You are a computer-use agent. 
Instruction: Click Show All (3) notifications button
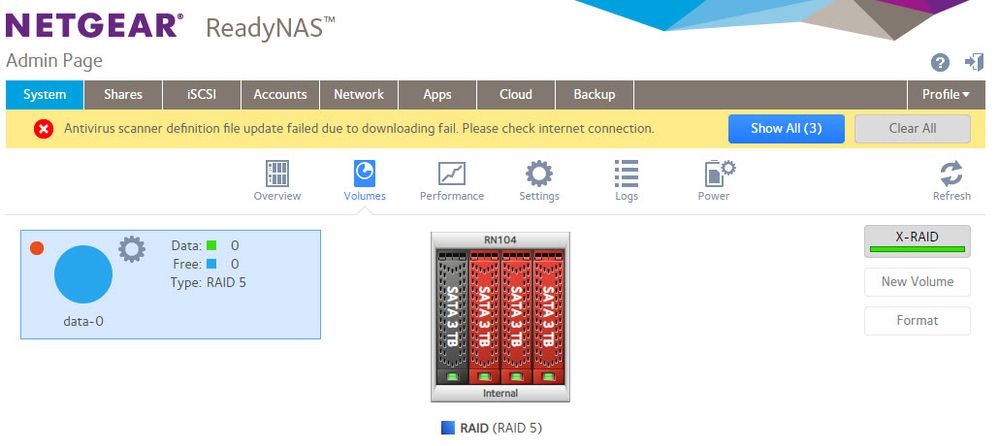(x=786, y=129)
